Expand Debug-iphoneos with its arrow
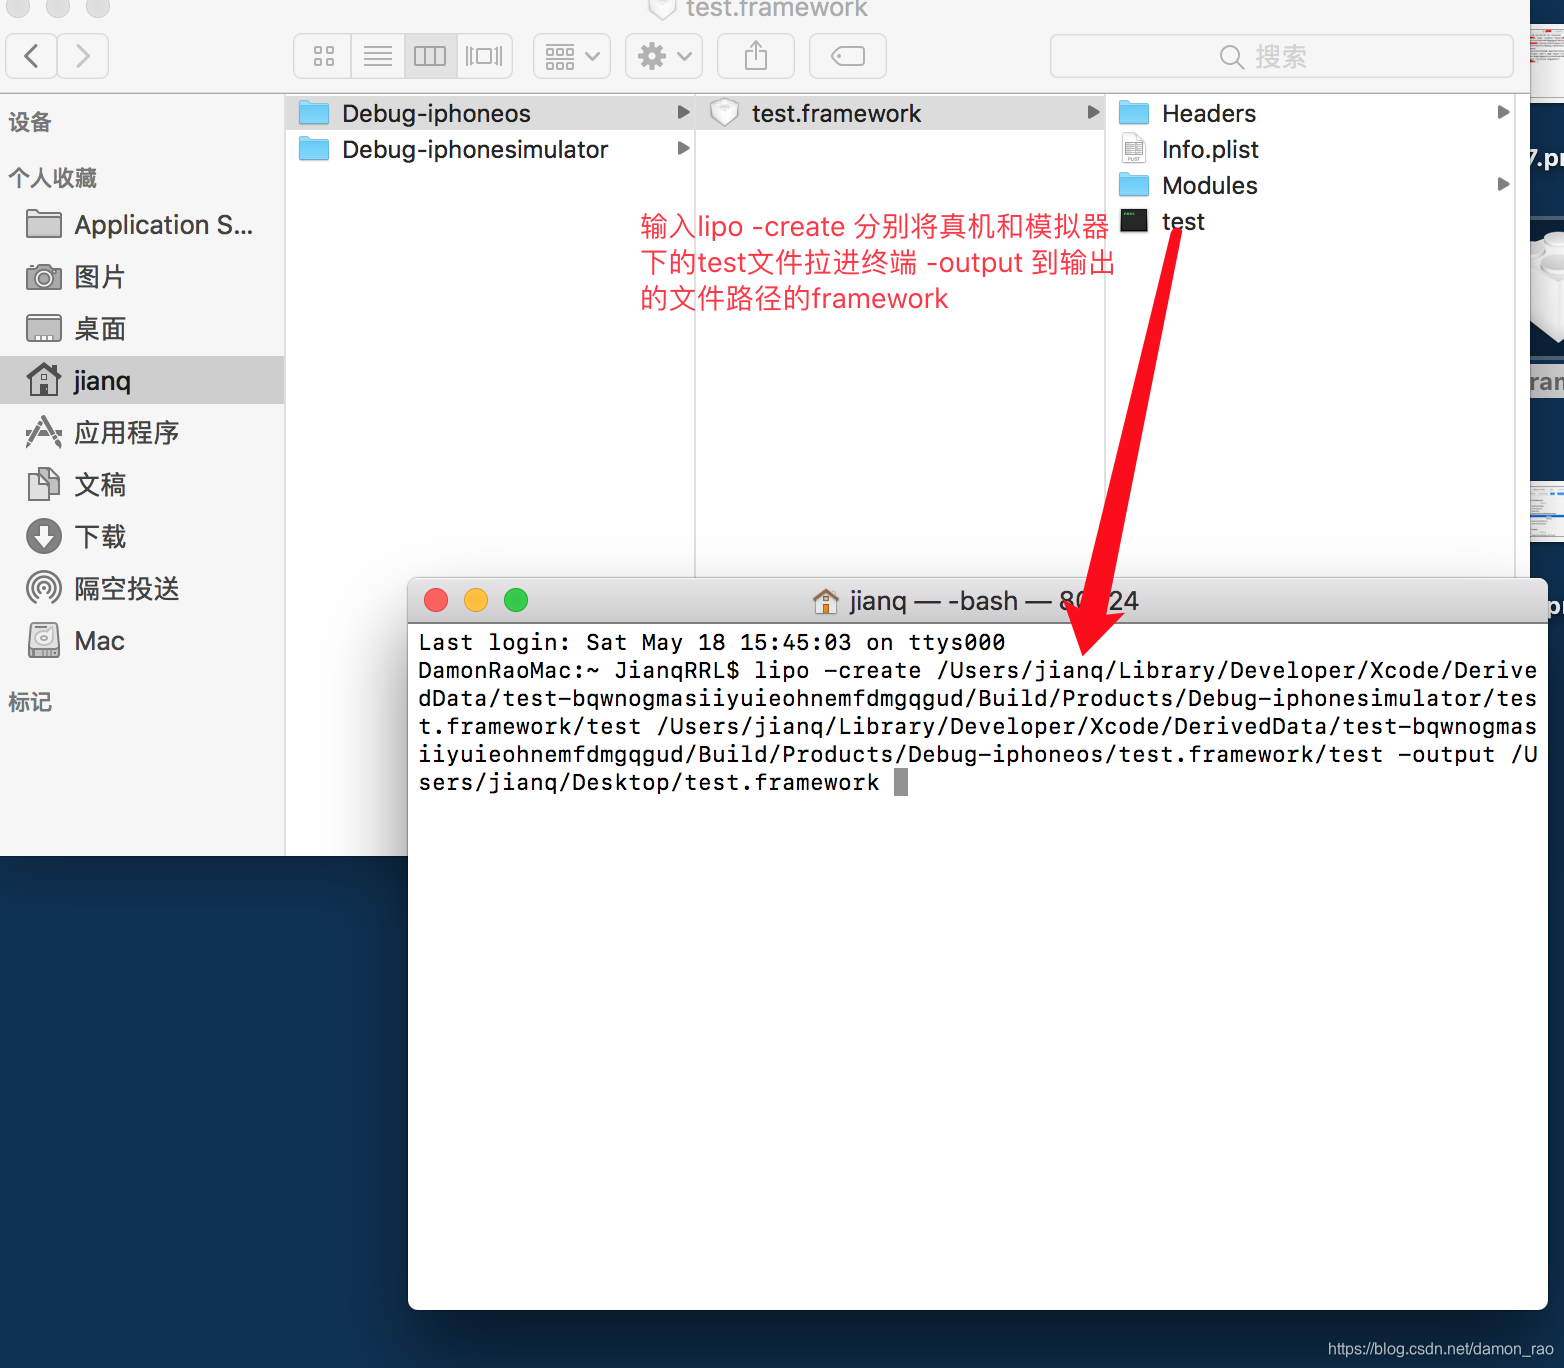Viewport: 1564px width, 1368px height. tap(683, 113)
